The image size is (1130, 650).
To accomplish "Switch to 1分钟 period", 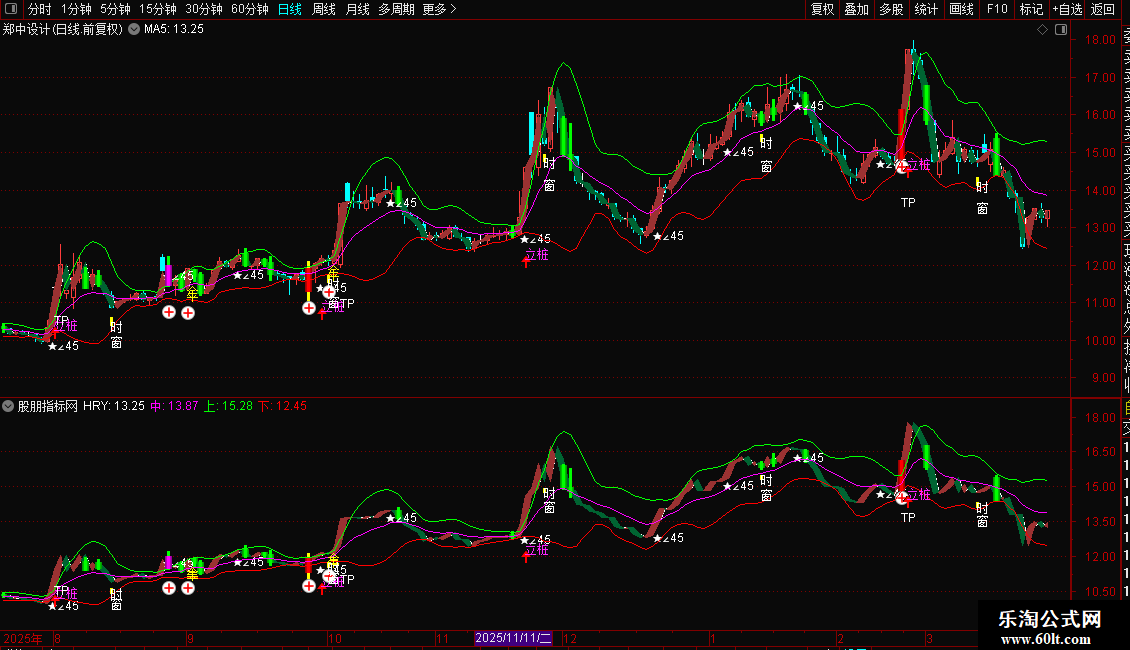I will (76, 9).
